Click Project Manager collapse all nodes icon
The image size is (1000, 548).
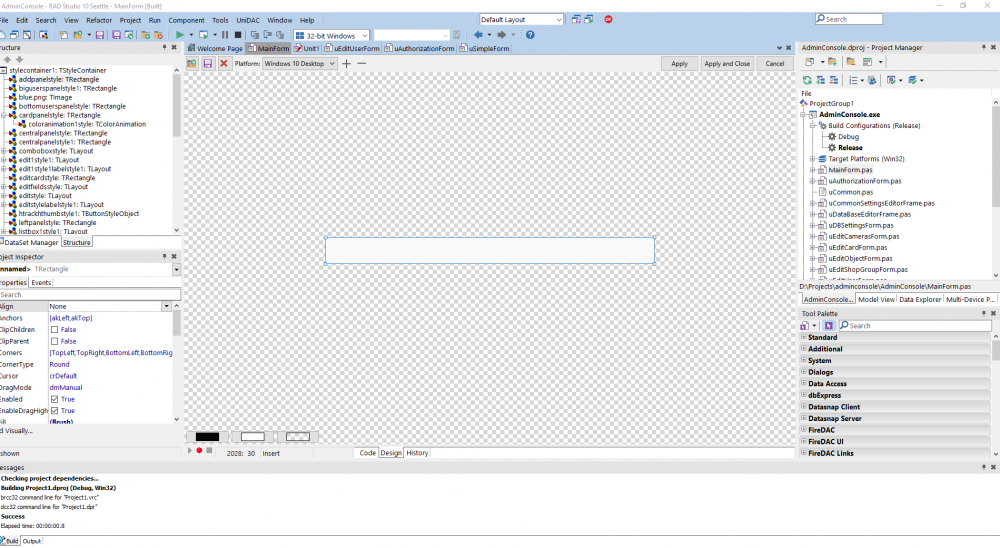pyautogui.click(x=834, y=80)
